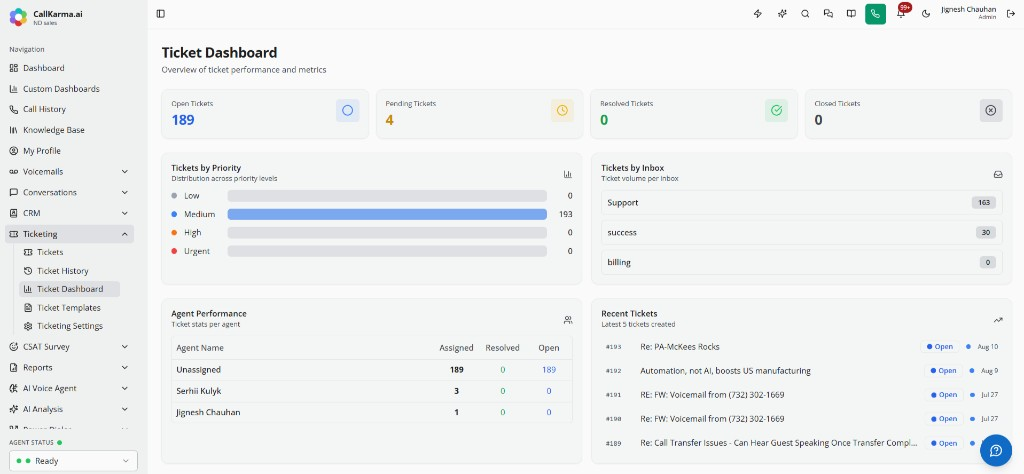The image size is (1024, 474).
Task: Click the Assigned column header
Action: 456,348
